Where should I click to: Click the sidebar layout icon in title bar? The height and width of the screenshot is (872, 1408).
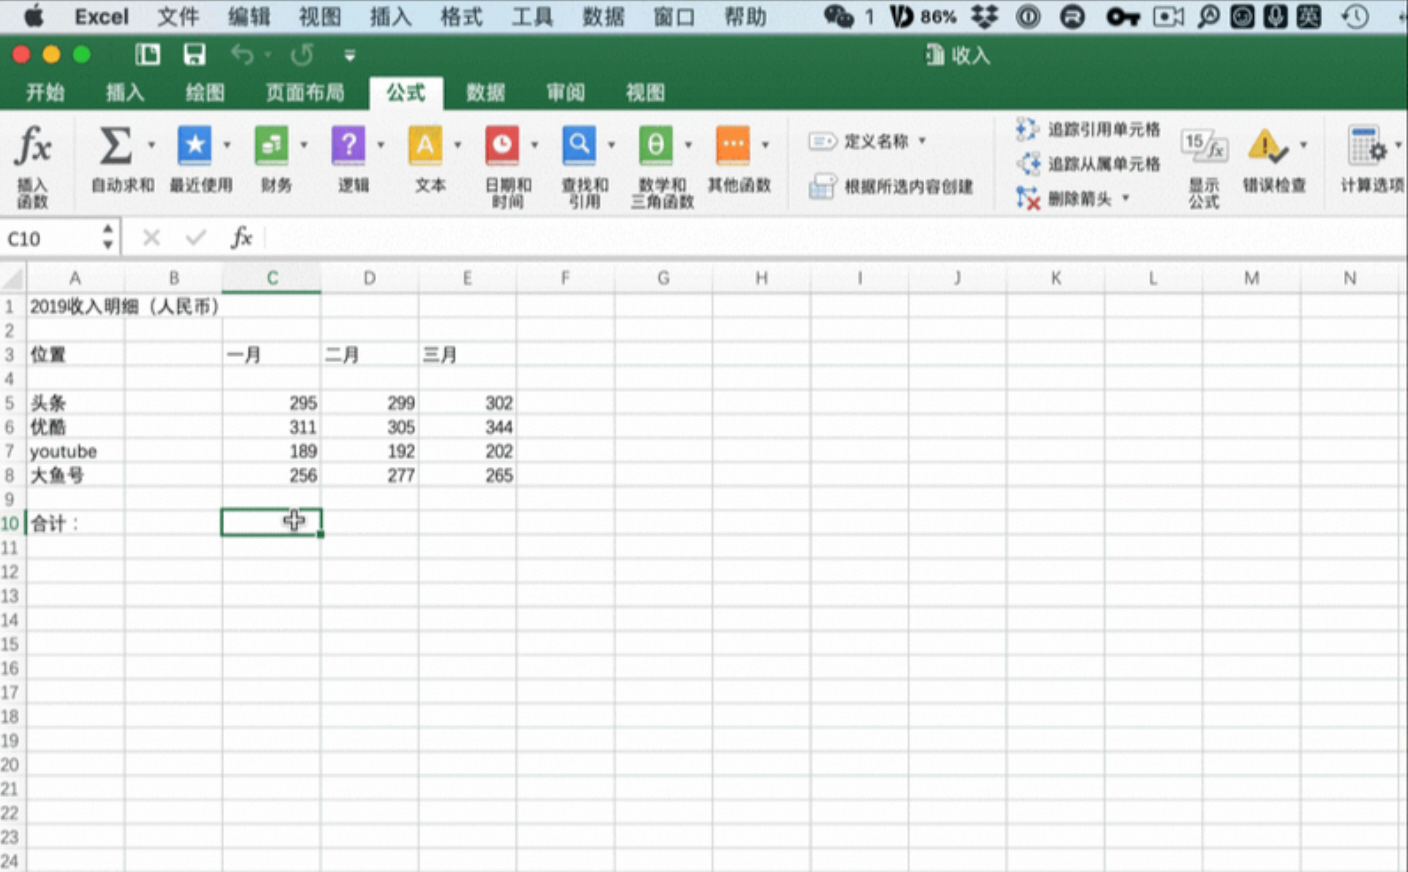(148, 54)
